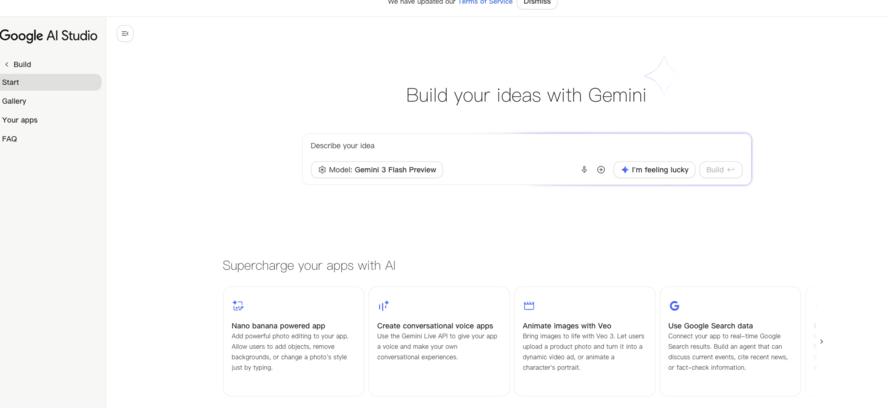This screenshot has height=408, width=888.
Task: Click the back chevron next to Build
Action: [7, 64]
